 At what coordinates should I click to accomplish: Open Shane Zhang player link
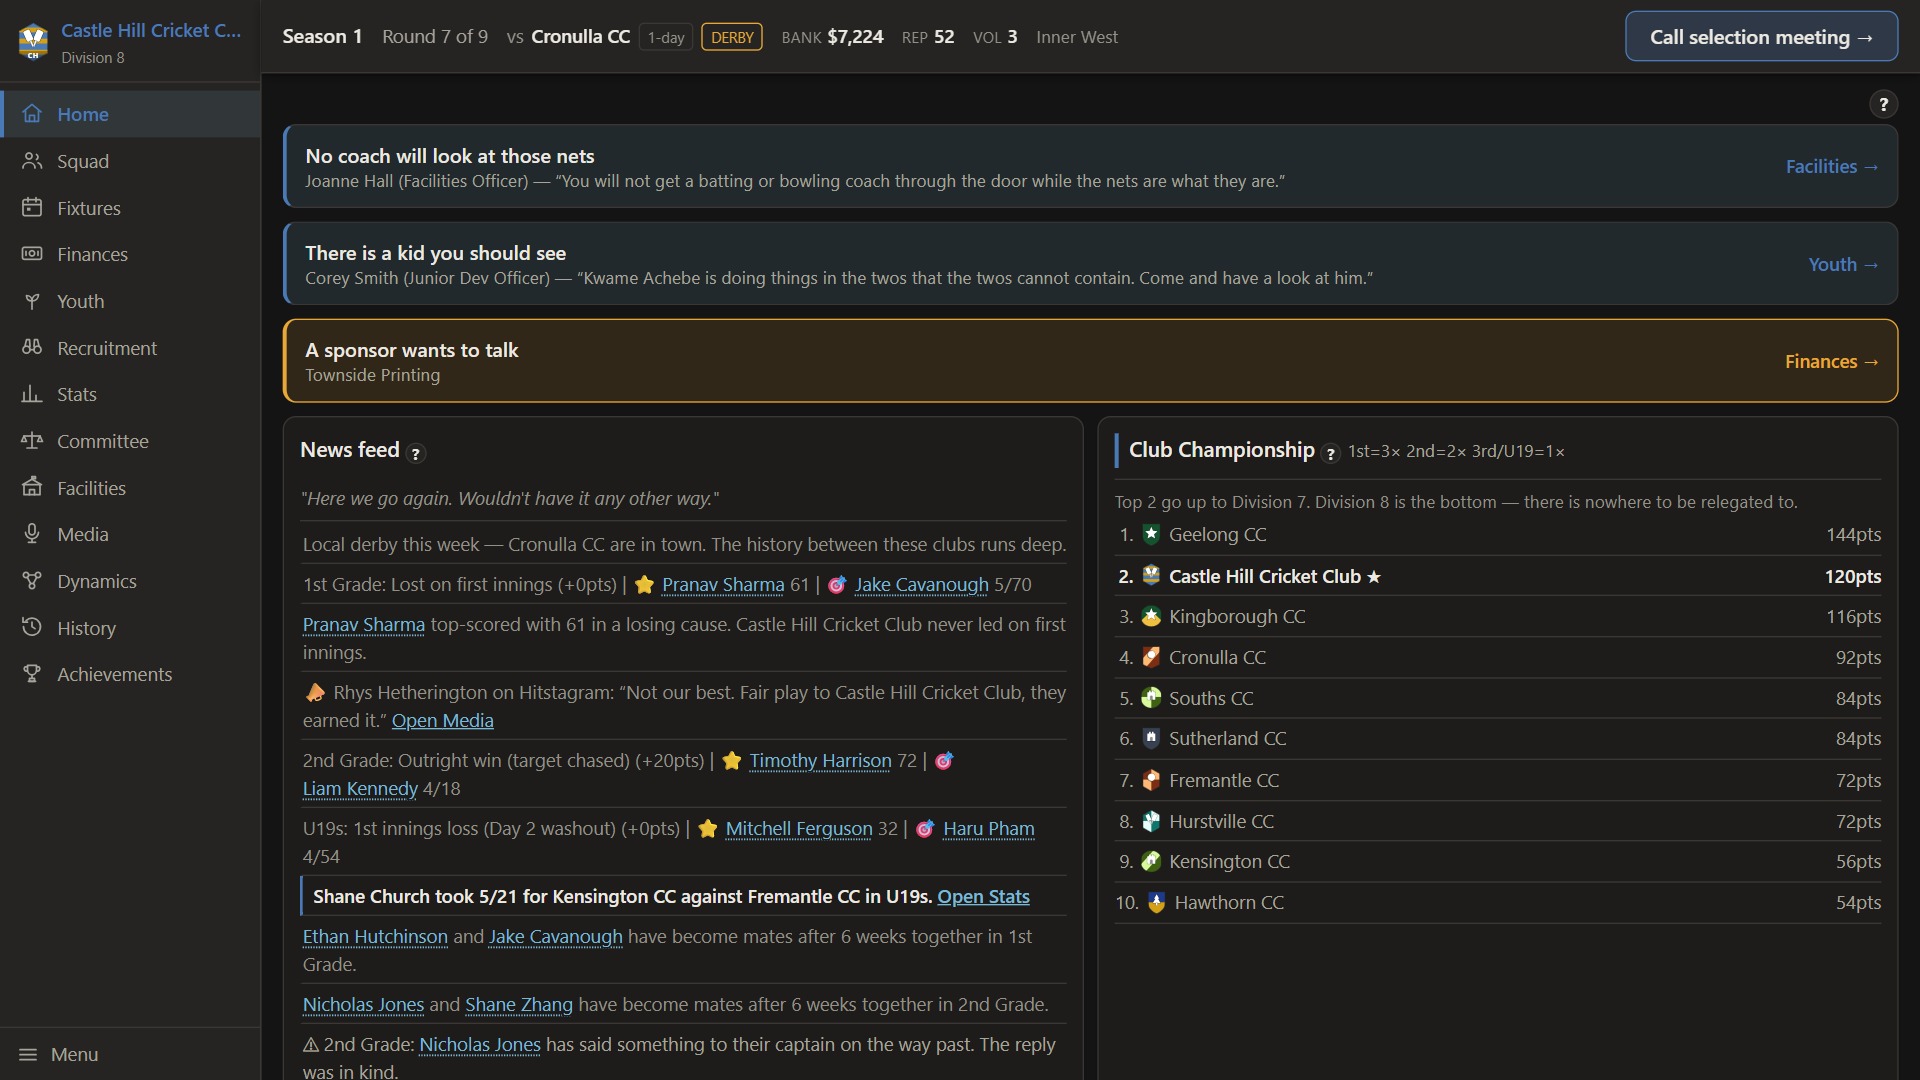coord(518,1004)
